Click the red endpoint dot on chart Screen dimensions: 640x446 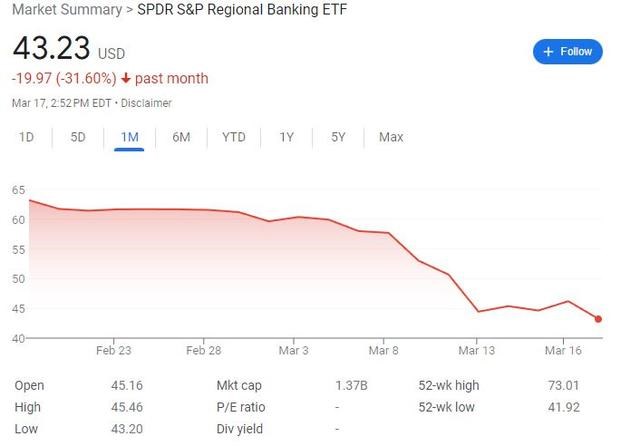[x=598, y=319]
